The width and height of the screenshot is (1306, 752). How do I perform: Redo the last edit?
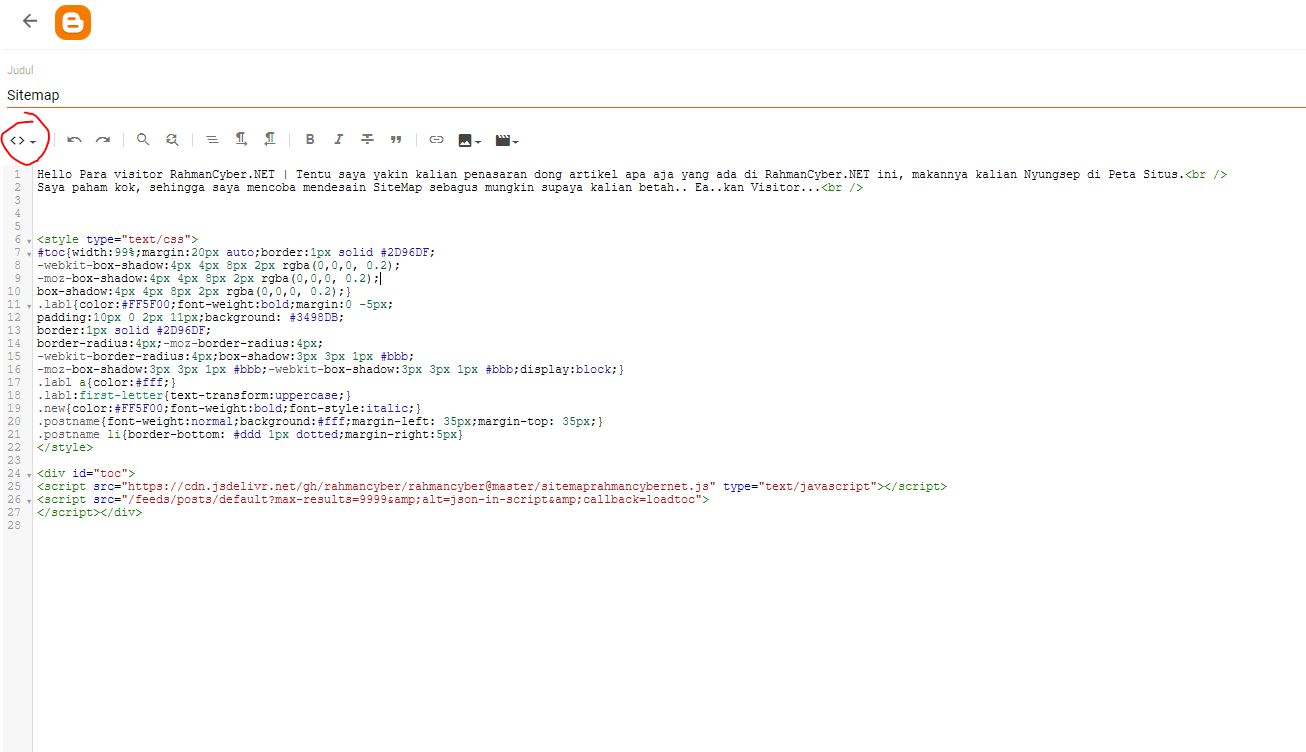pos(102,141)
